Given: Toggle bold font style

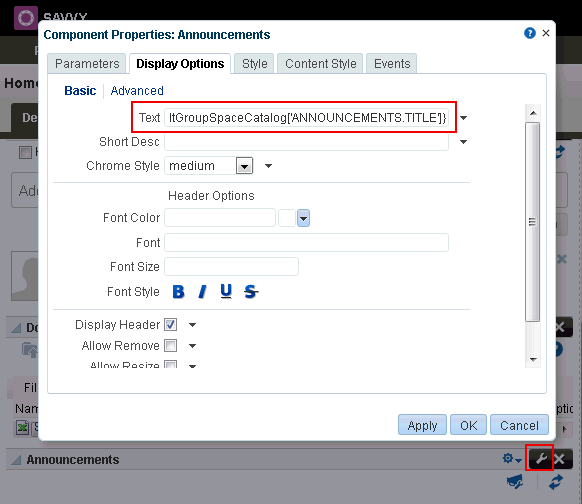Looking at the screenshot, I should [179, 292].
